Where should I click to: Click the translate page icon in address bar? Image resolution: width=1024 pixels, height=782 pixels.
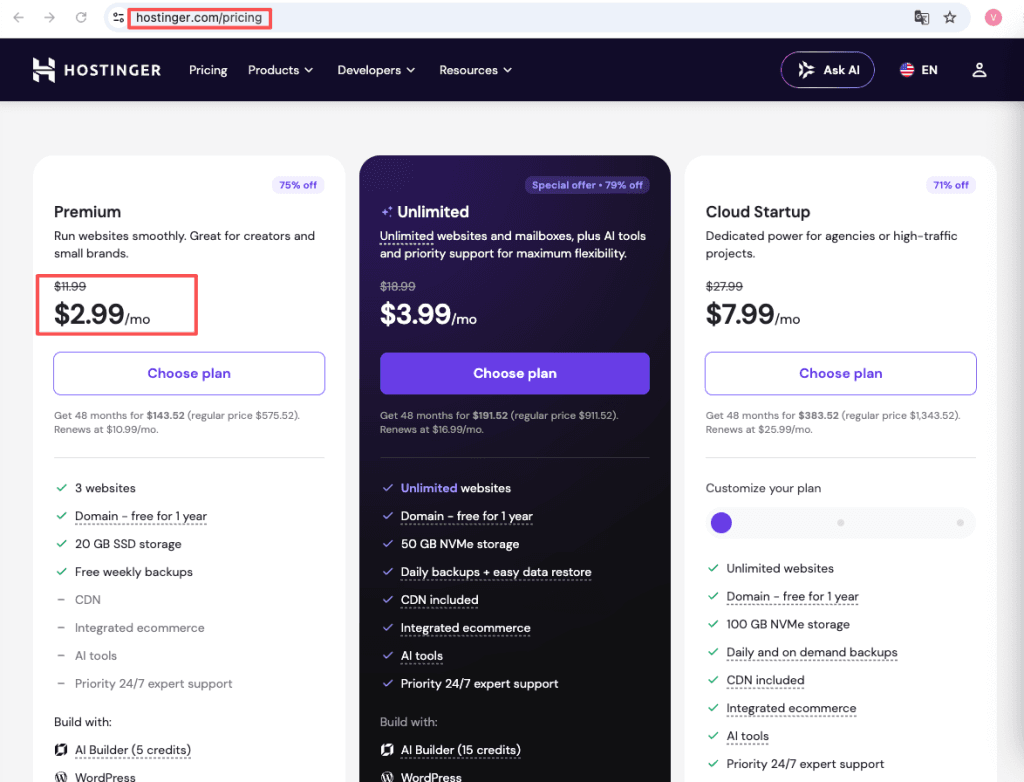921,18
